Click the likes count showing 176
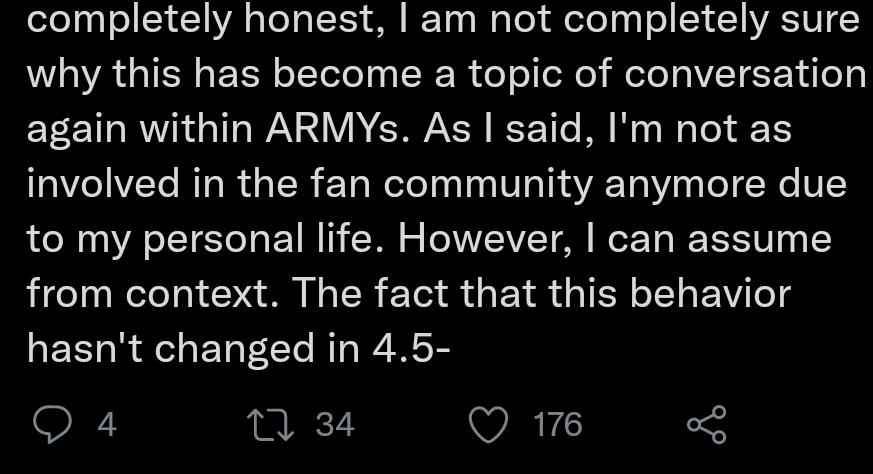873x474 pixels. pos(557,425)
